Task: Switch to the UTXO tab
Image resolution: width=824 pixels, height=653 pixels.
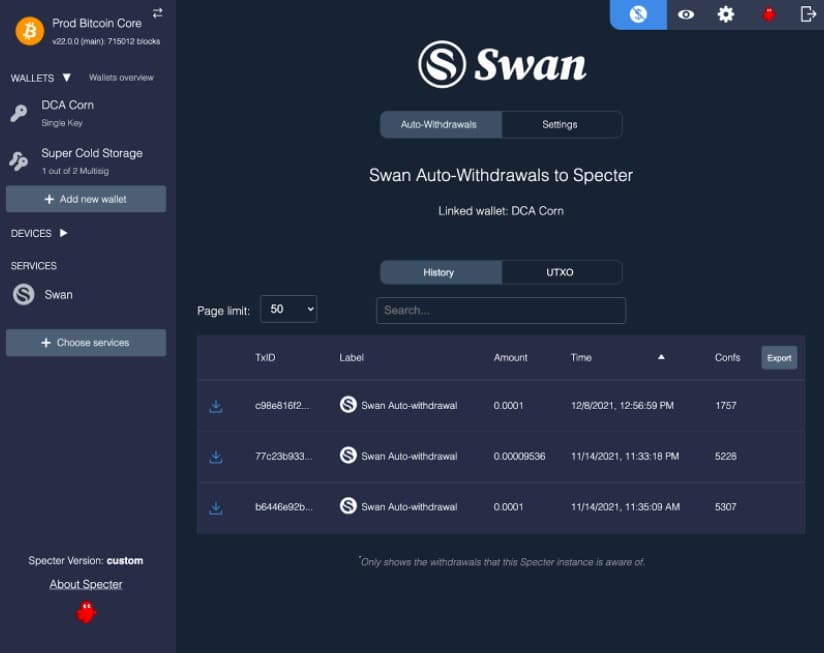Action: (560, 272)
